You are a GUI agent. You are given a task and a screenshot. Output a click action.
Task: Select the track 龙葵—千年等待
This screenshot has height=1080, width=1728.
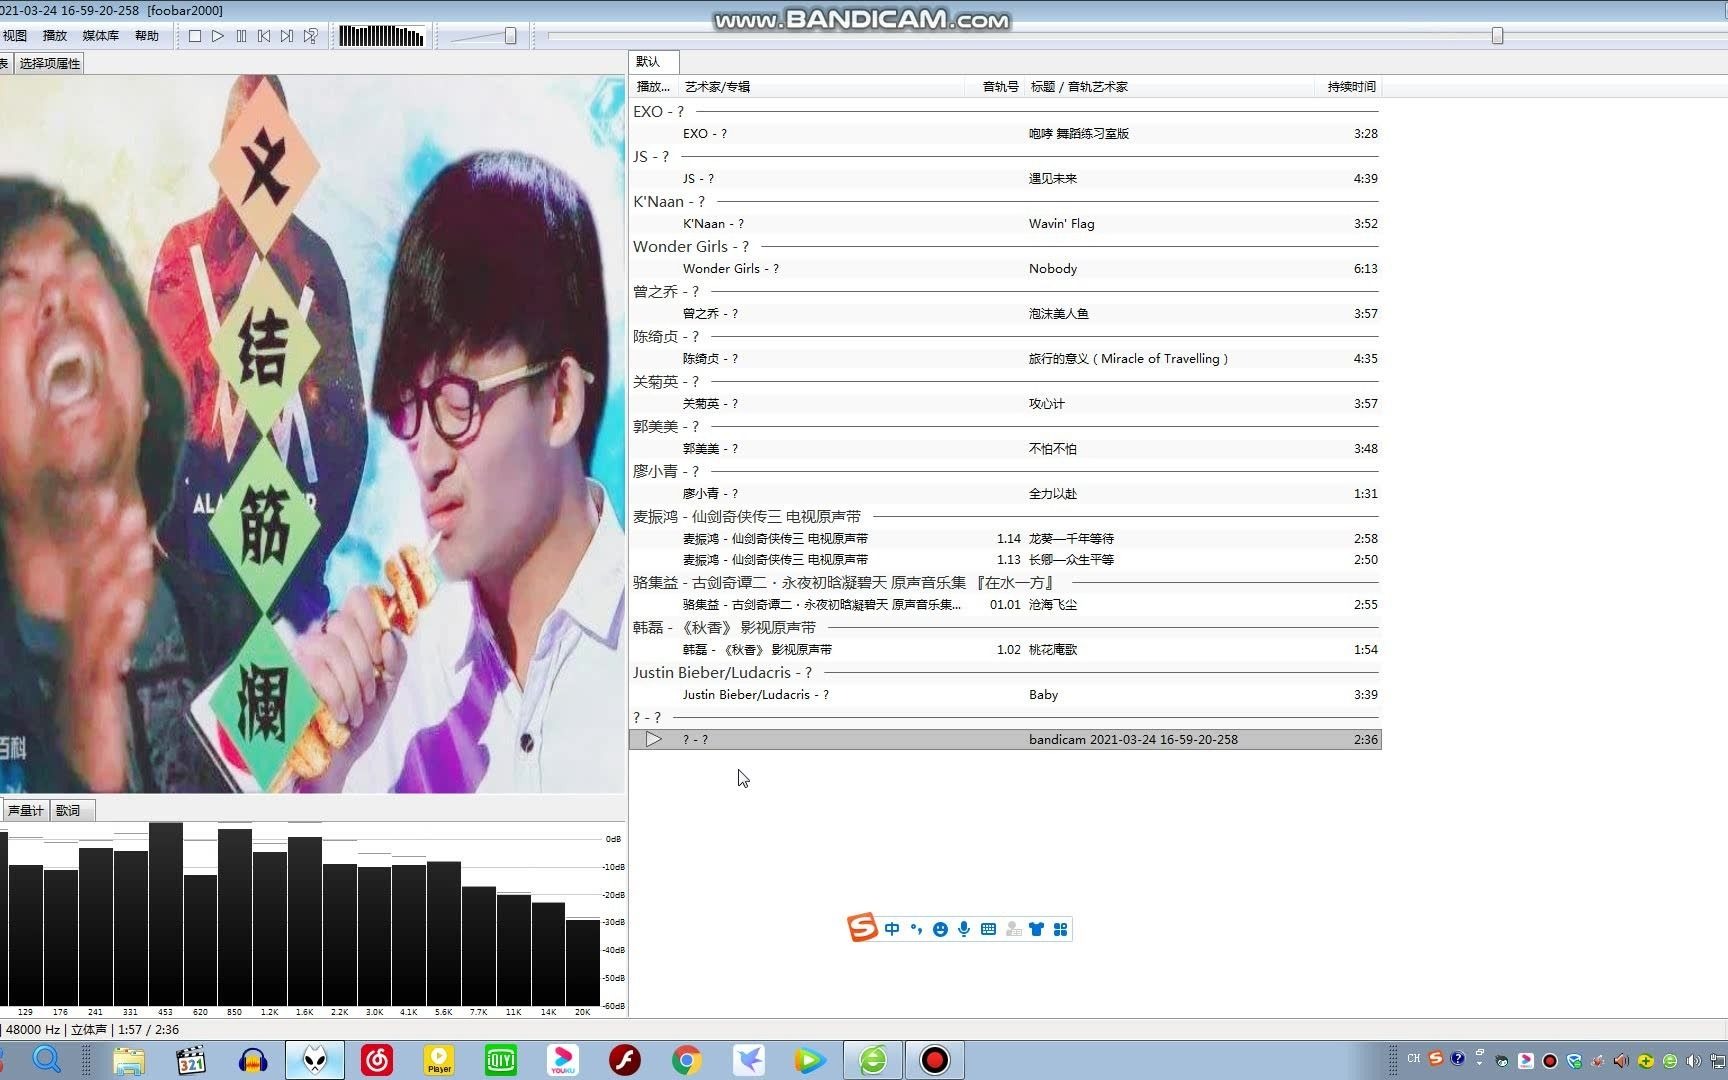point(1005,539)
